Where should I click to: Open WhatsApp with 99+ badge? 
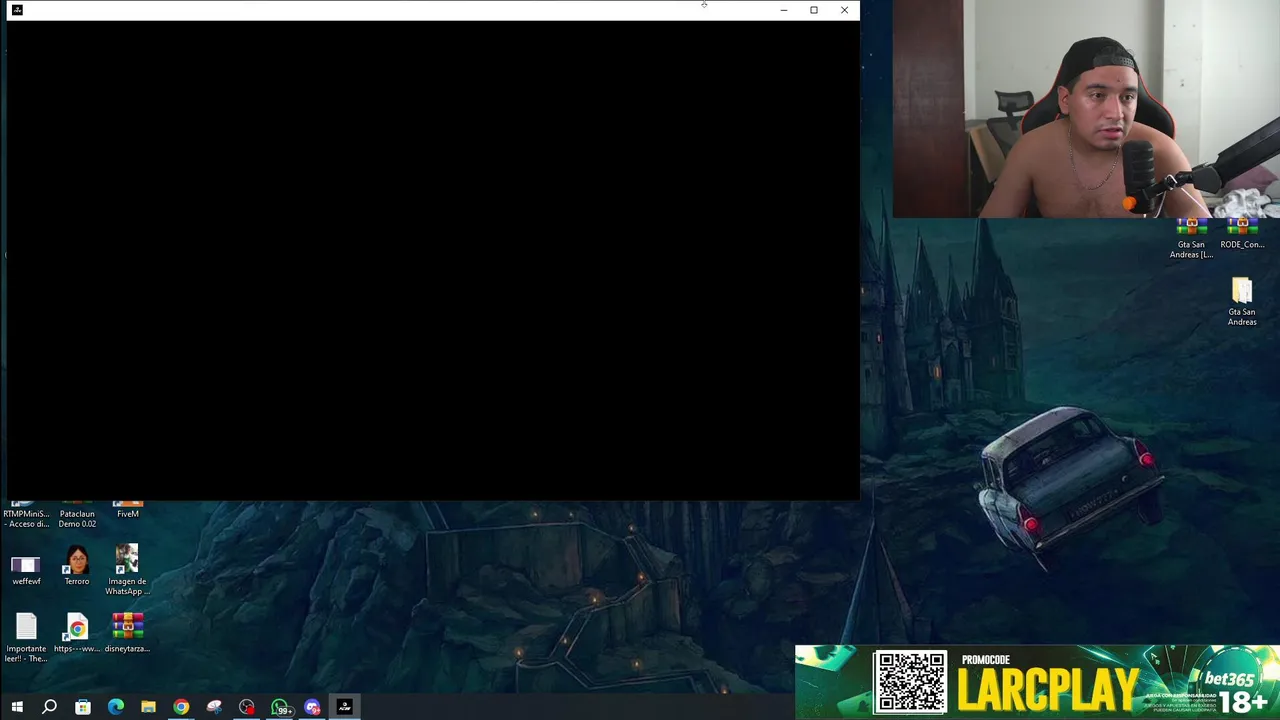point(280,707)
